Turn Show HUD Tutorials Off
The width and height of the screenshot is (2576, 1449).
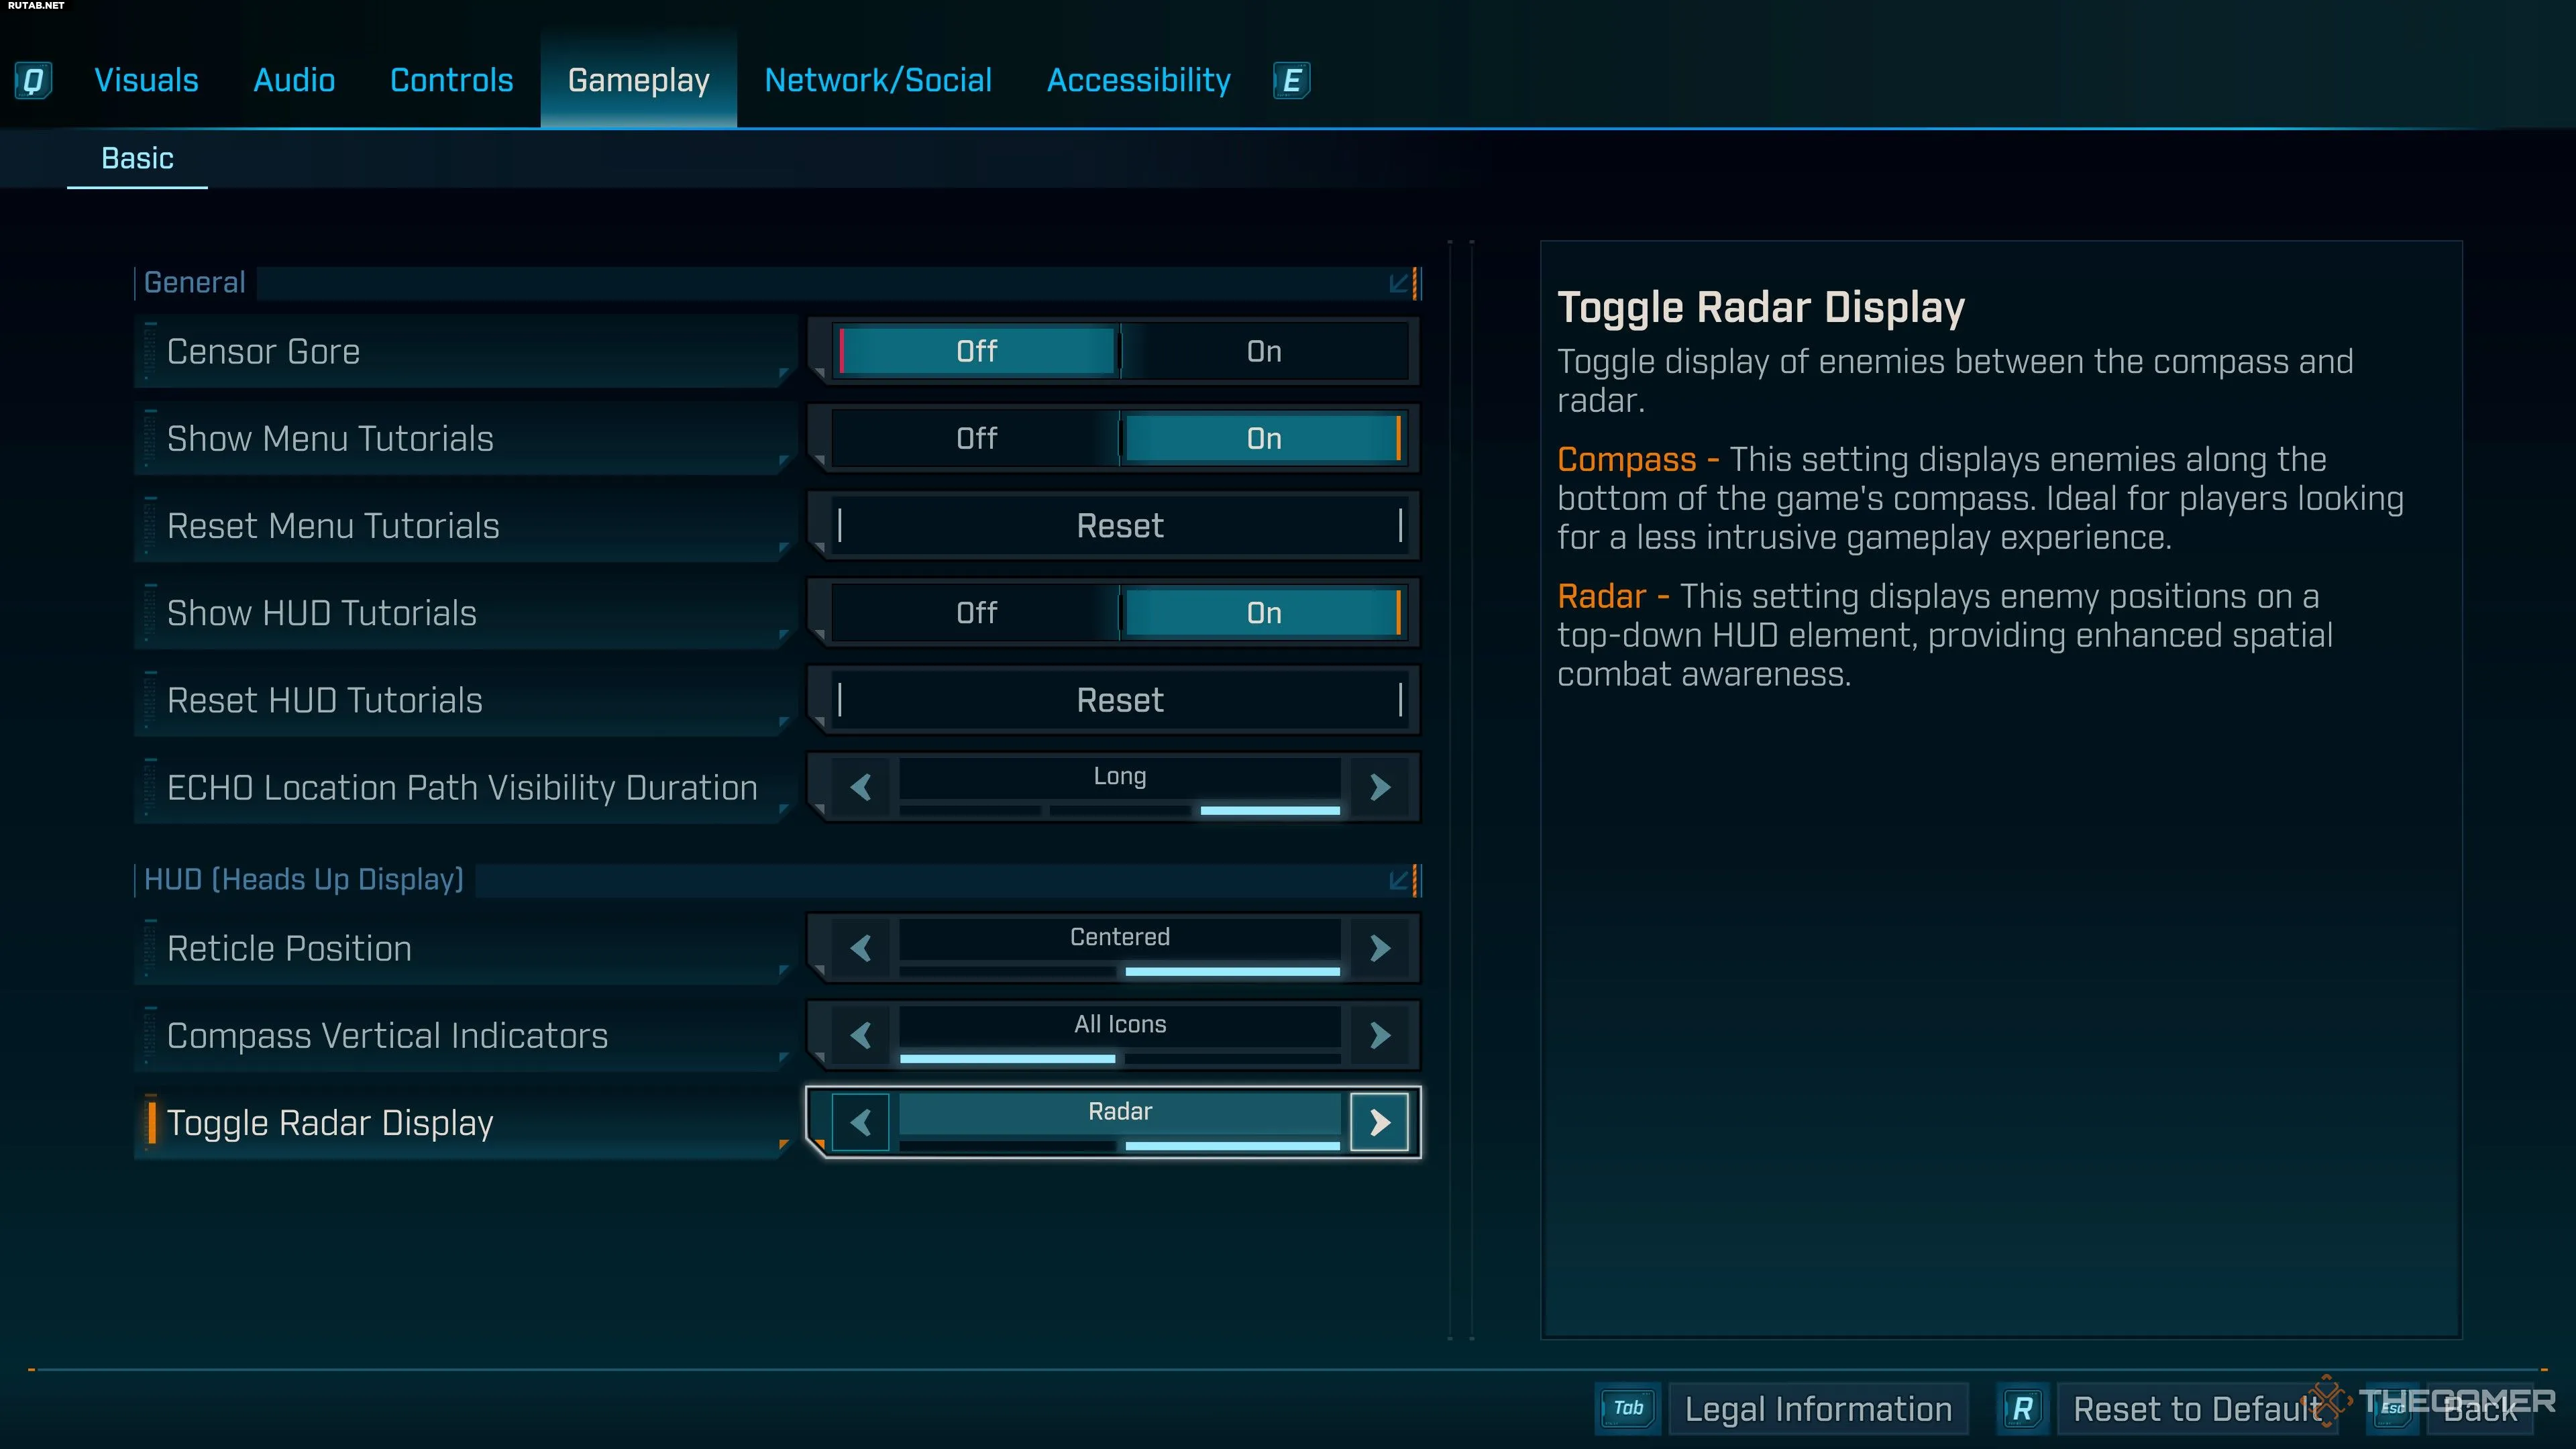pyautogui.click(x=976, y=612)
